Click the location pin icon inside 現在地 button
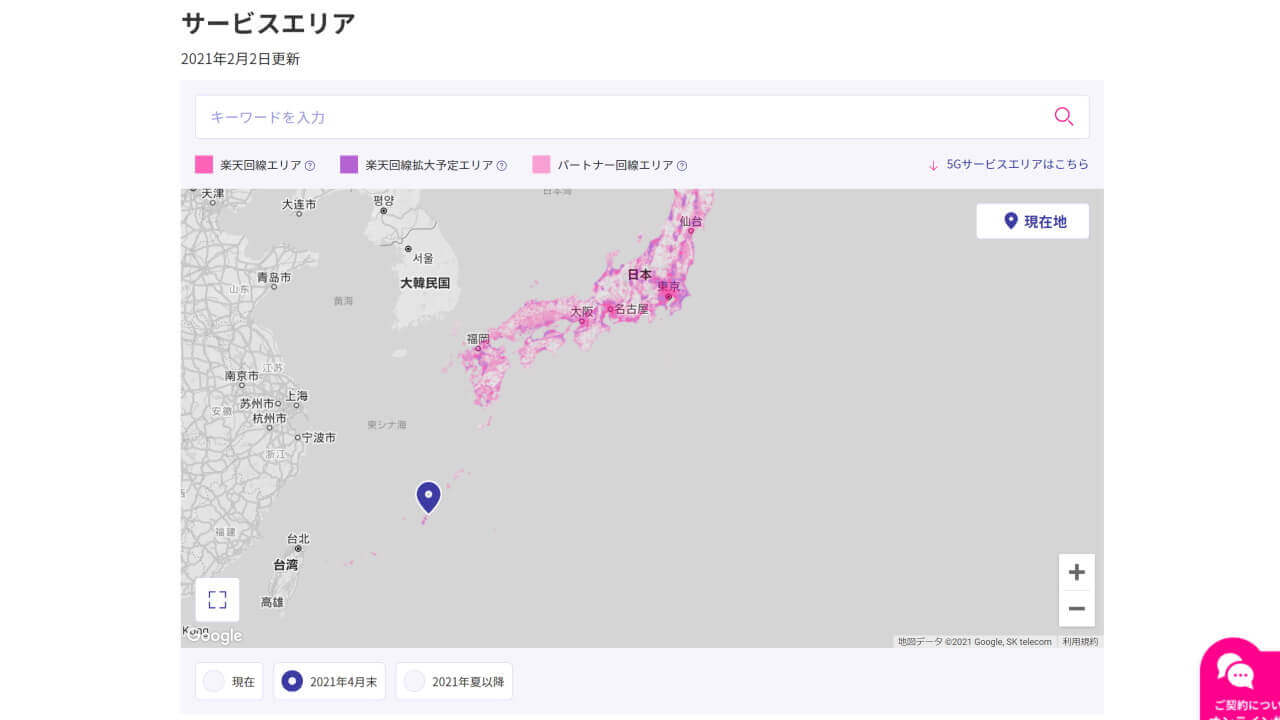 (x=1010, y=221)
